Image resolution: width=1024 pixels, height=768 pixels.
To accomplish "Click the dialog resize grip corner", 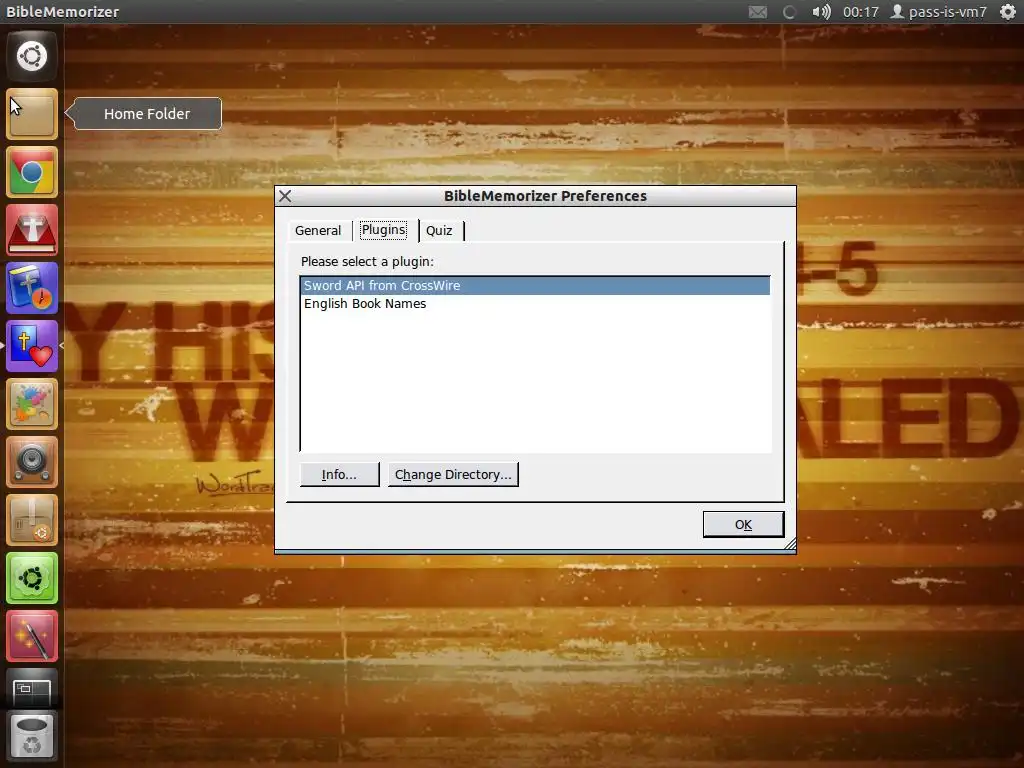I will tap(790, 543).
